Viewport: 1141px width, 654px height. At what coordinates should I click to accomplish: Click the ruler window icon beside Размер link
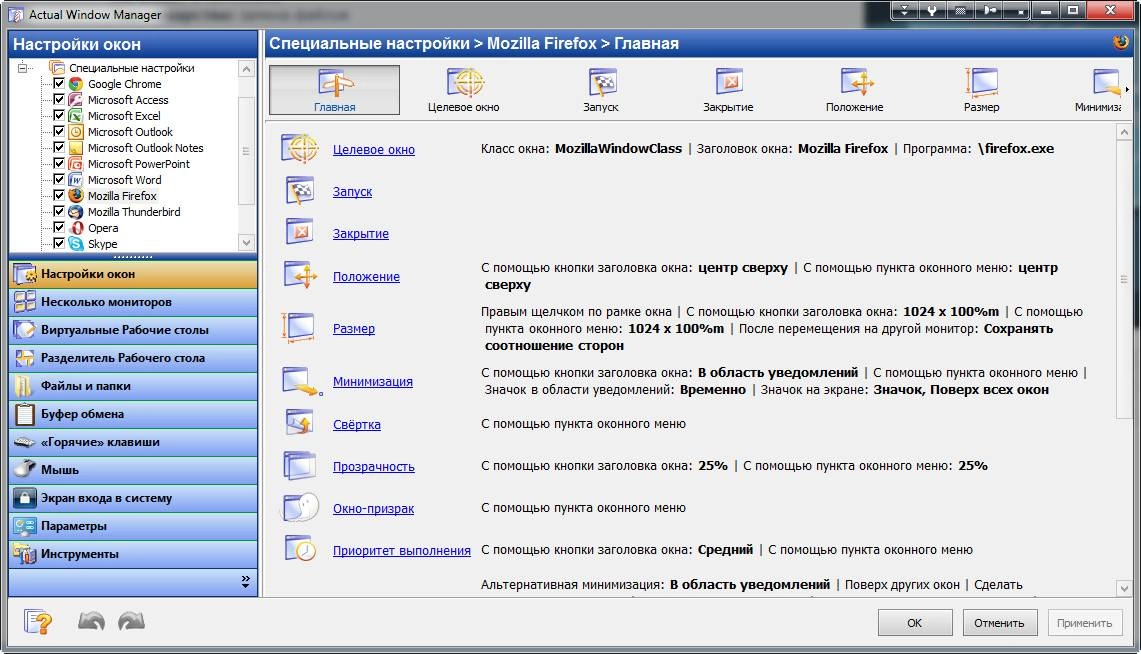point(298,327)
